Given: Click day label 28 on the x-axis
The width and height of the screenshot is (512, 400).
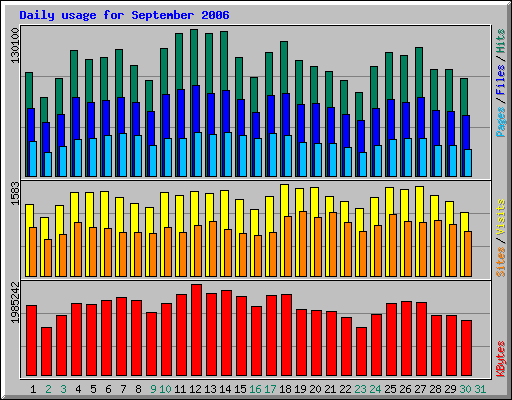Looking at the screenshot, I should 435,389.
